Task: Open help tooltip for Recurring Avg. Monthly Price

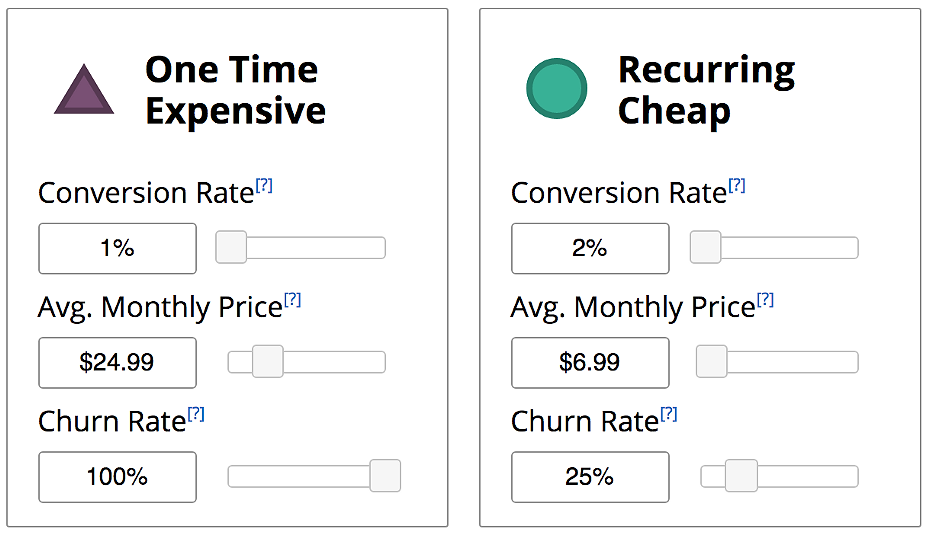Action: pyautogui.click(x=766, y=300)
